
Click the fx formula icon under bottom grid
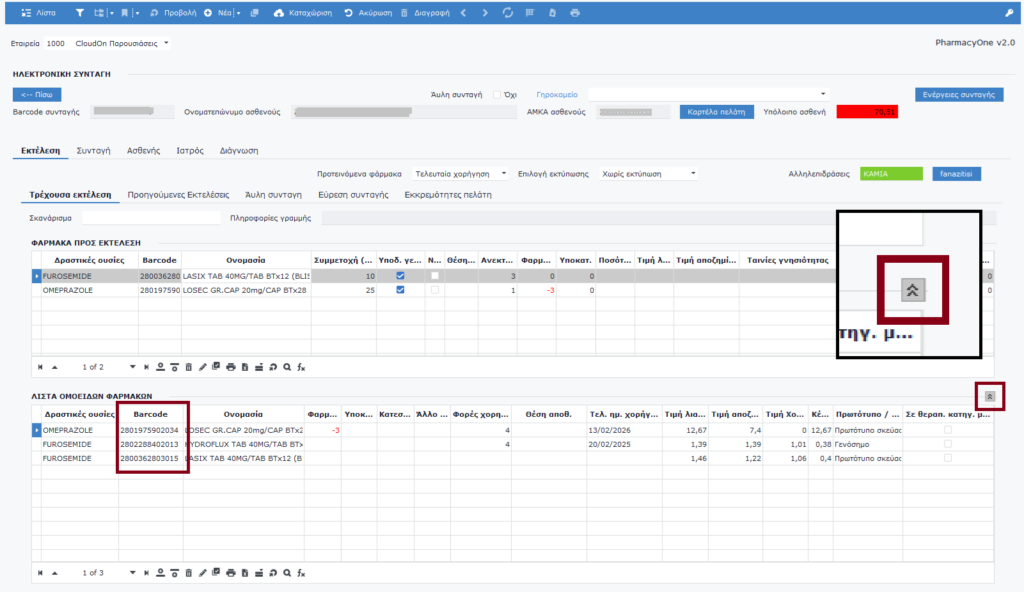tap(301, 573)
